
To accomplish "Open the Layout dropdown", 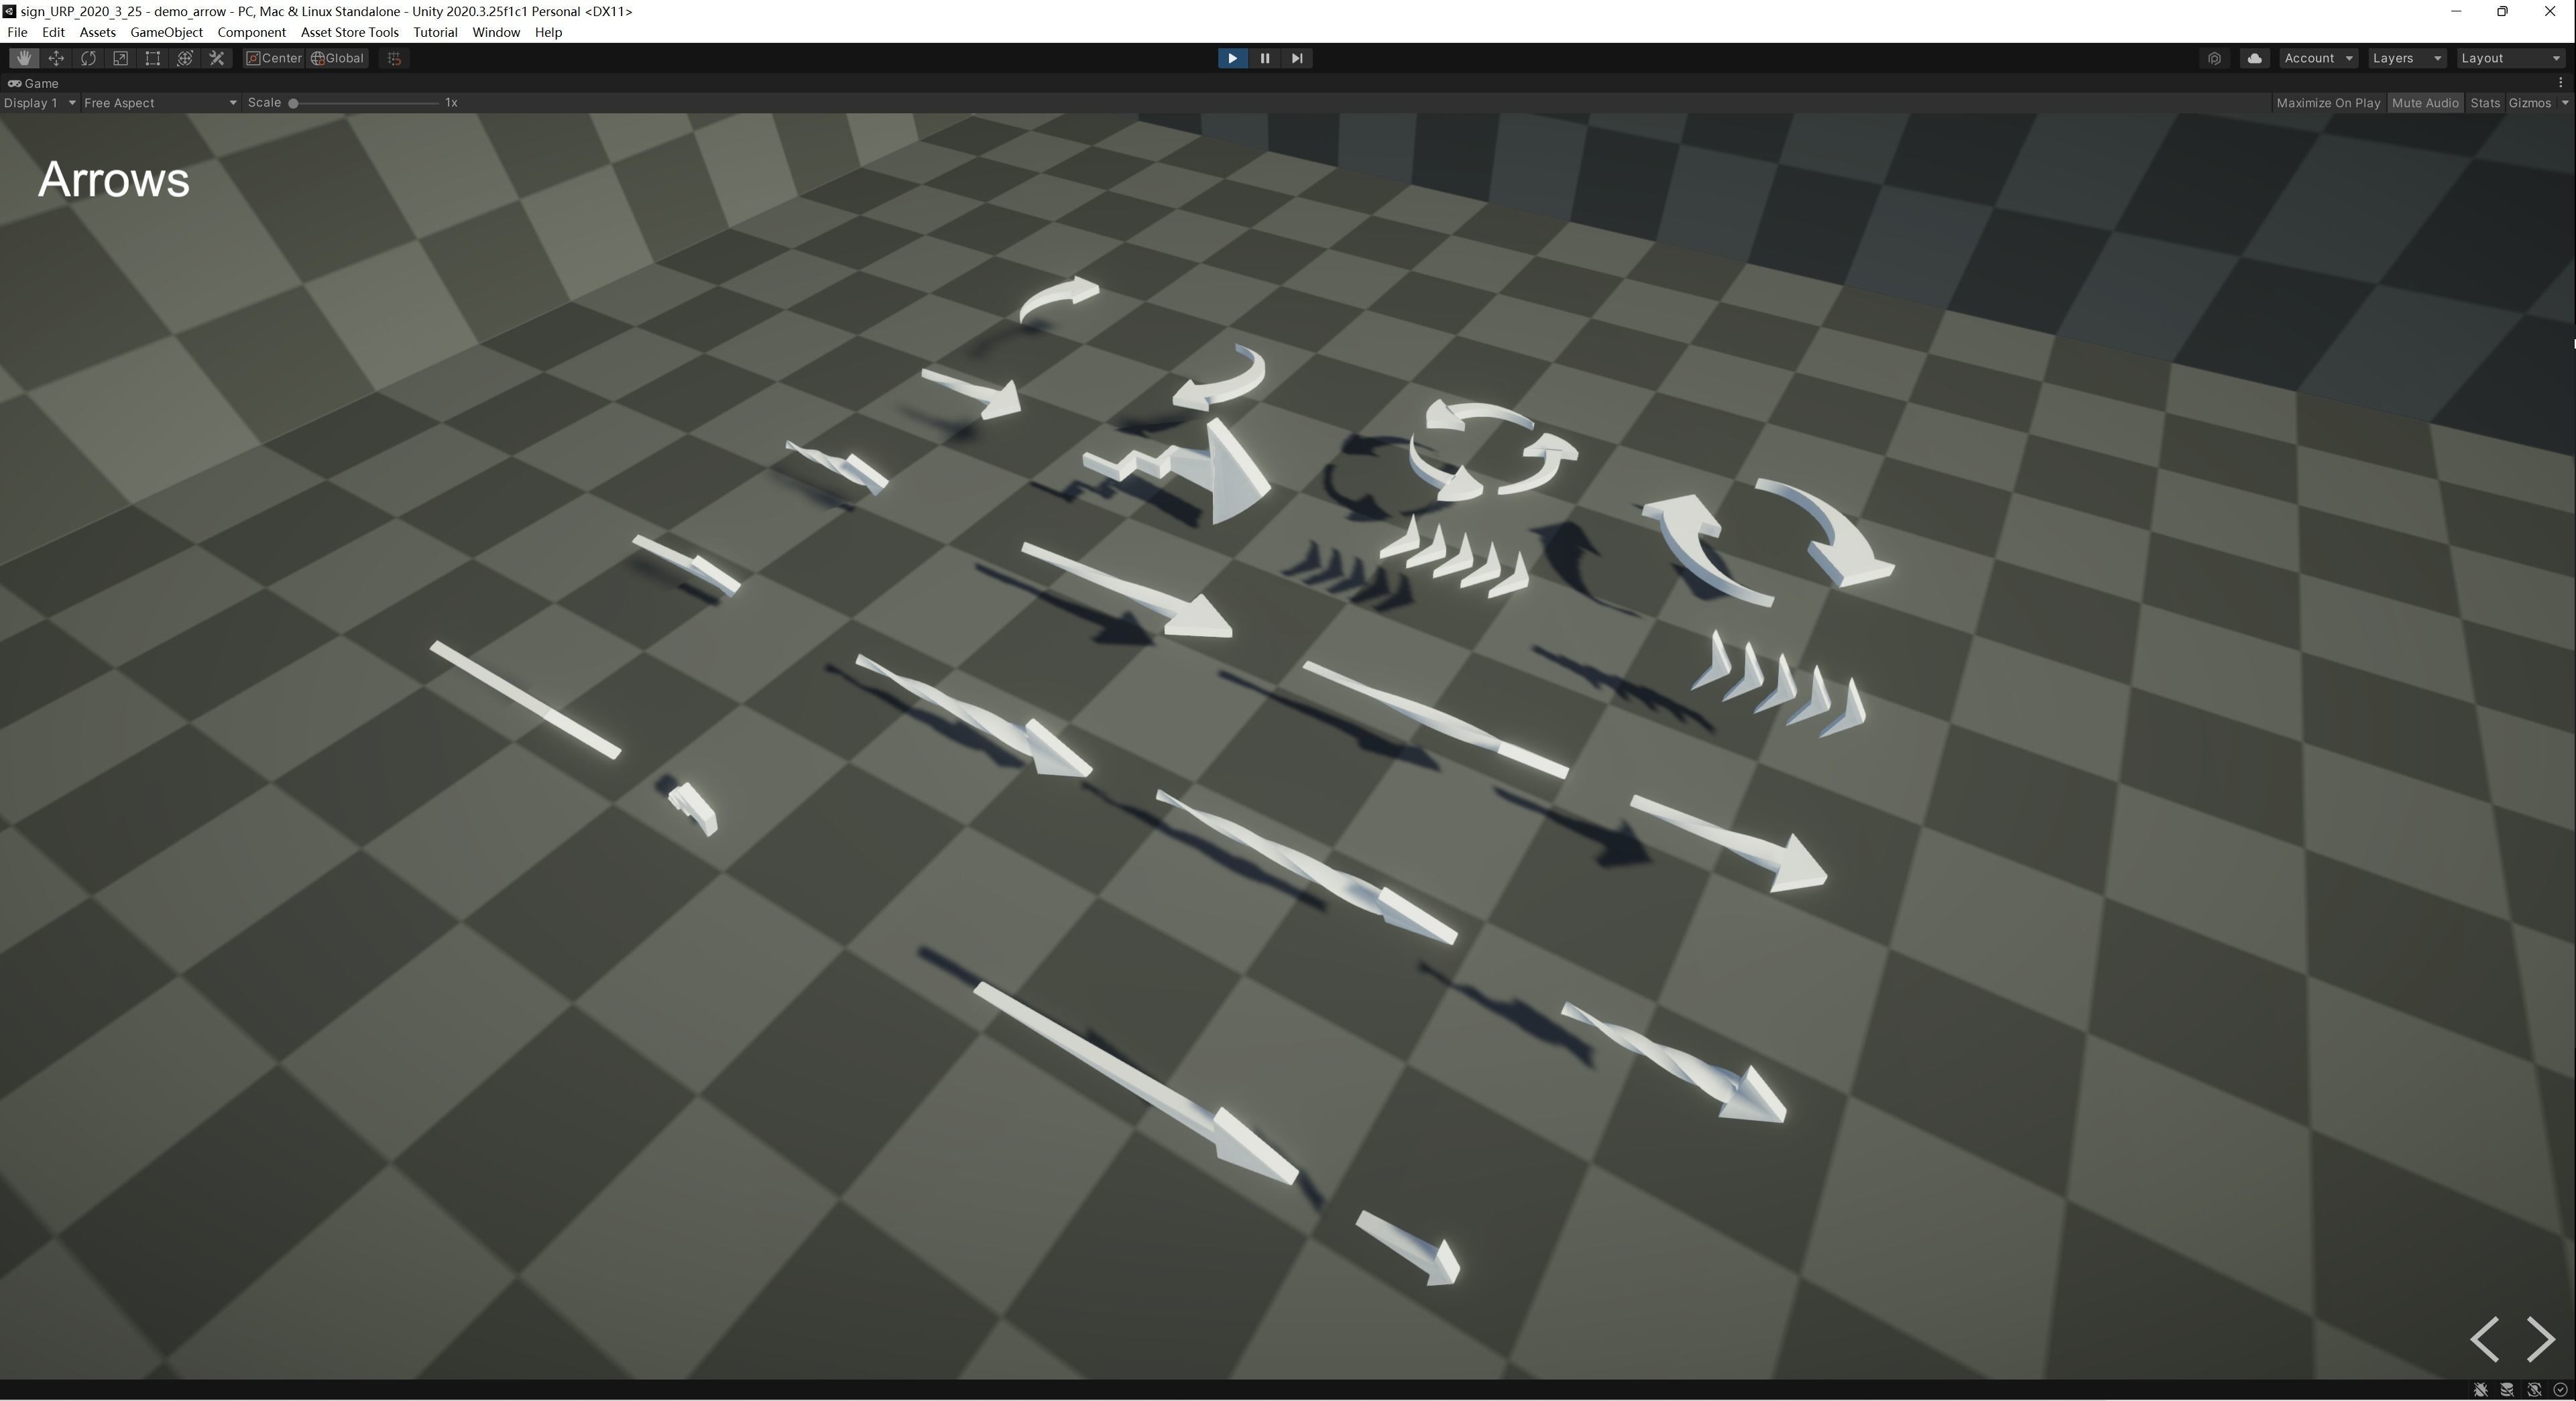I will pos(2511,58).
